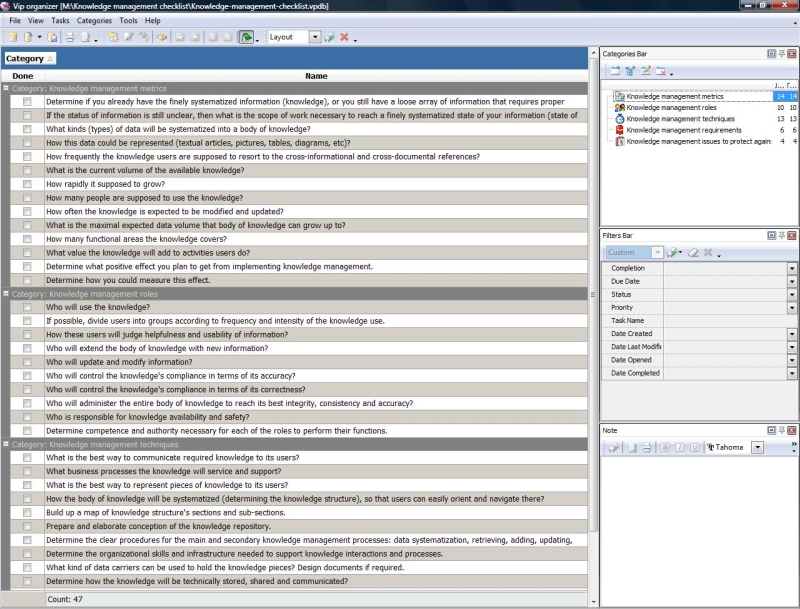
Task: Mark 'Prepare and elaborate conception' task done
Action: click(28, 526)
